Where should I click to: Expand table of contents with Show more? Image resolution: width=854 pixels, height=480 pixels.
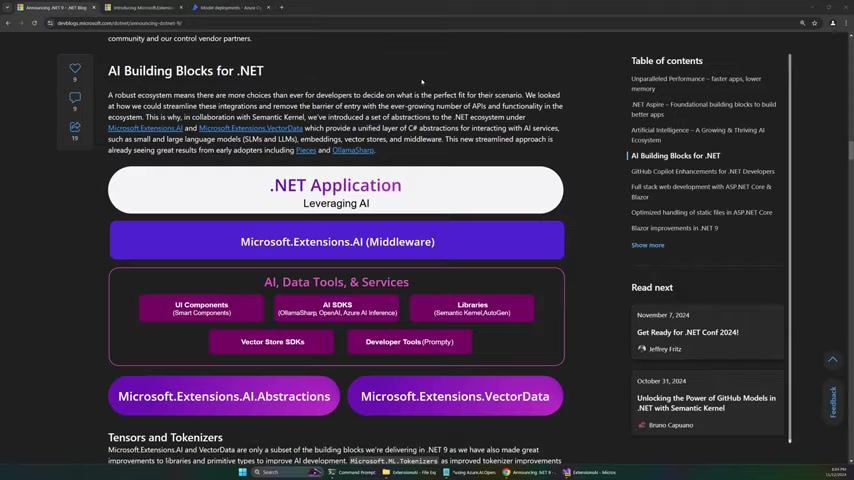(x=648, y=246)
